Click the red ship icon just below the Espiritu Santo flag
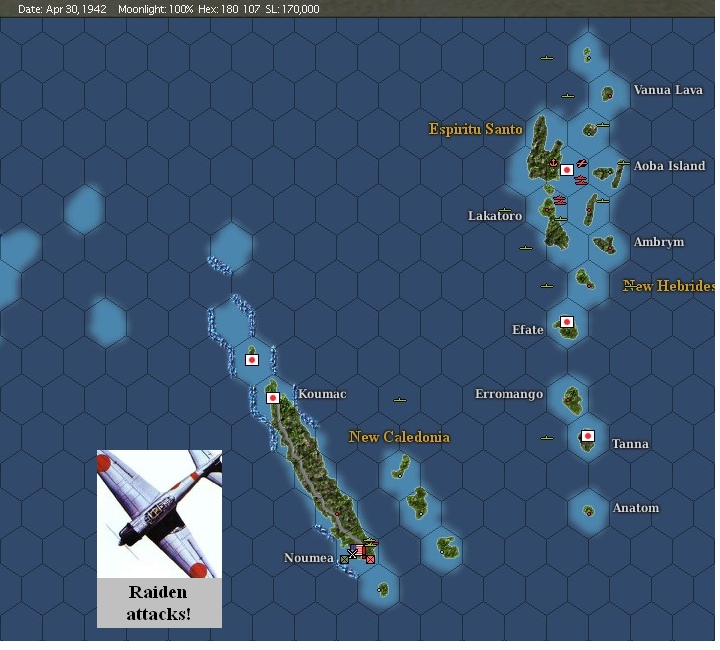 [x=581, y=180]
